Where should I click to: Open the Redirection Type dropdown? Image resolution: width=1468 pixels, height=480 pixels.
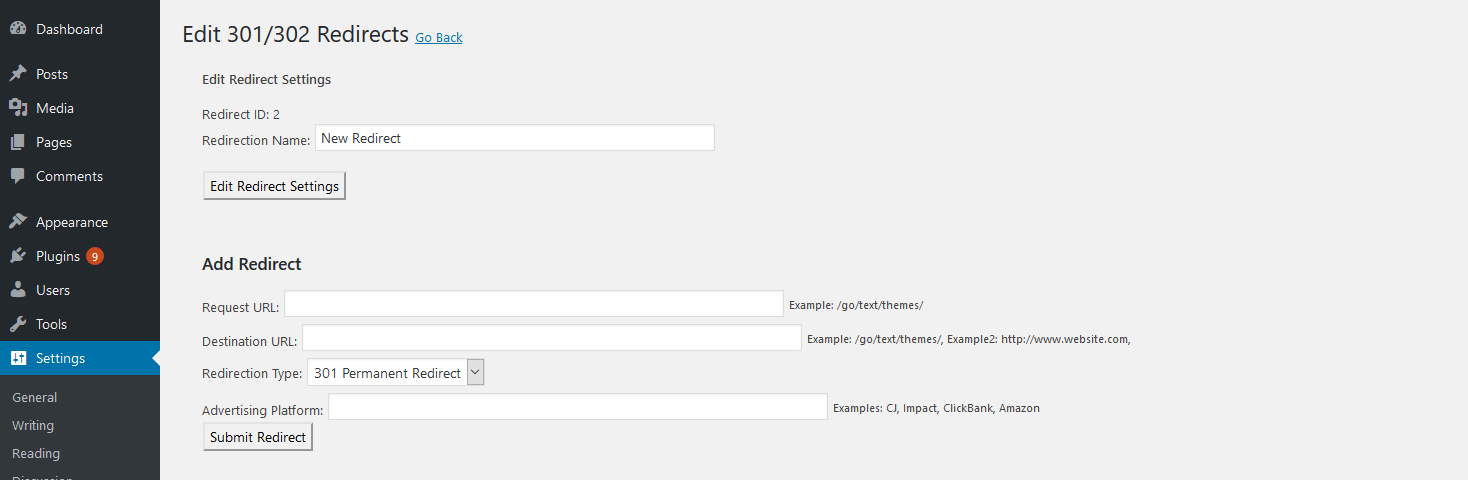click(x=396, y=373)
